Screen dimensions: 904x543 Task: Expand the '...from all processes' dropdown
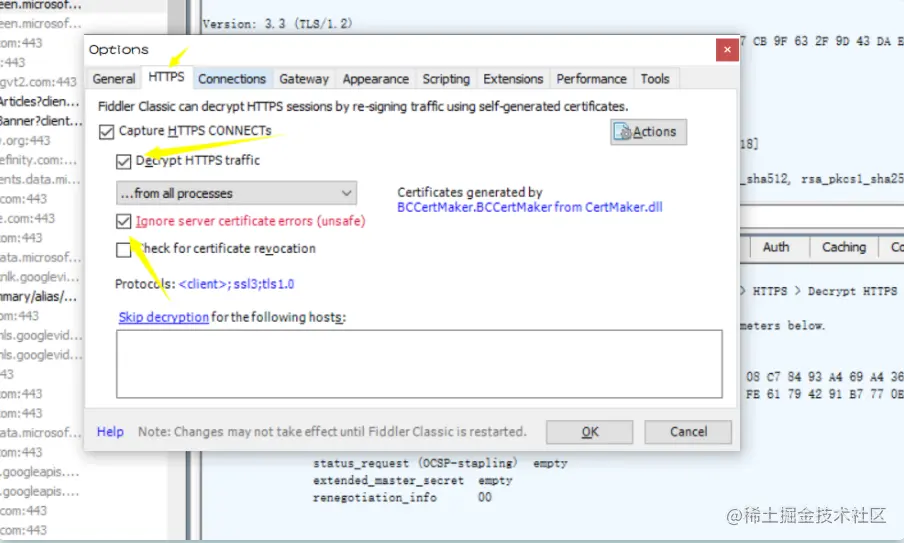[x=236, y=193]
